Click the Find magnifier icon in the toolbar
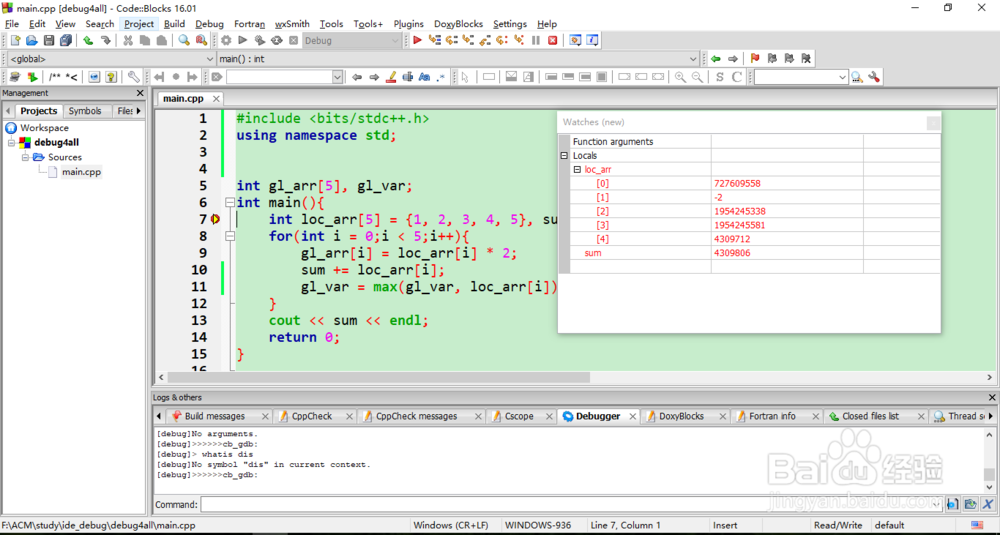 (184, 40)
